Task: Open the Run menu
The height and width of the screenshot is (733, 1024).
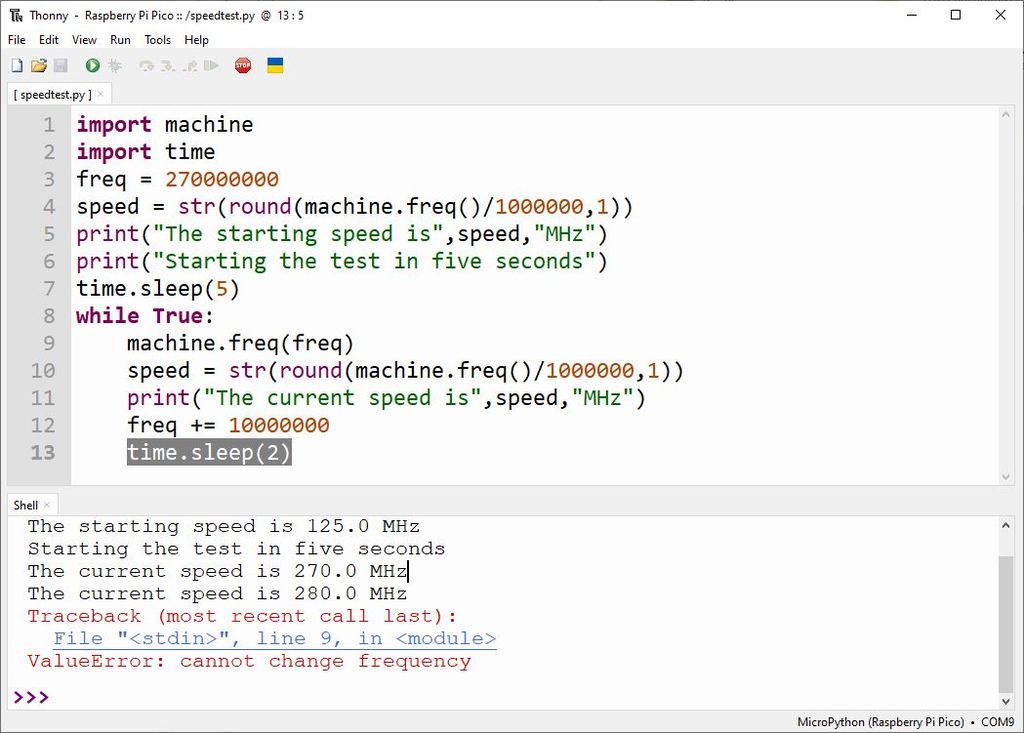Action: click(120, 40)
